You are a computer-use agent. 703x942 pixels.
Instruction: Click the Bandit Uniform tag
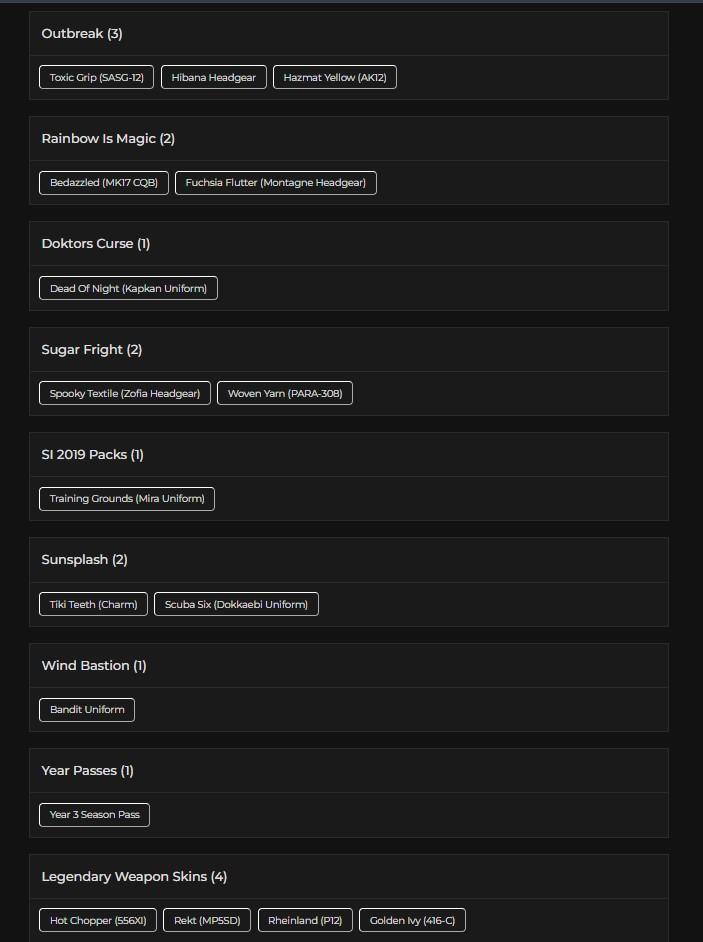87,710
